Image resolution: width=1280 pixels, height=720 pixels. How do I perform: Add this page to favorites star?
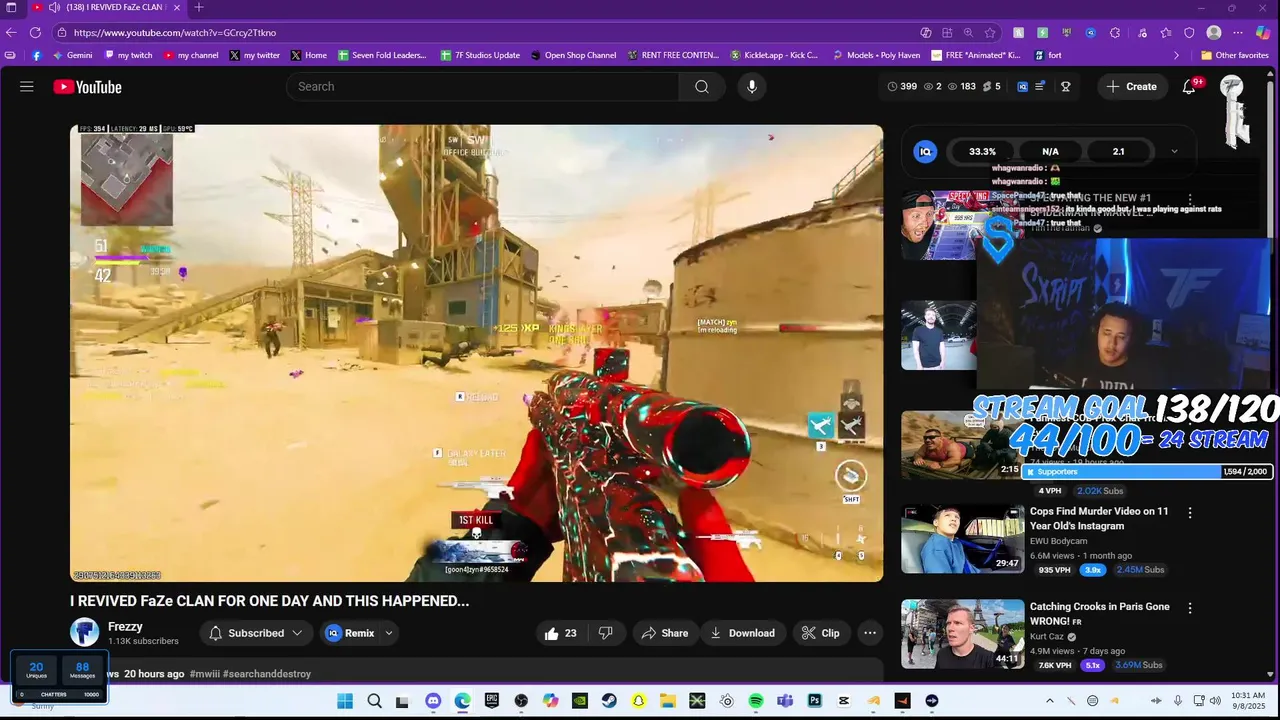[990, 33]
